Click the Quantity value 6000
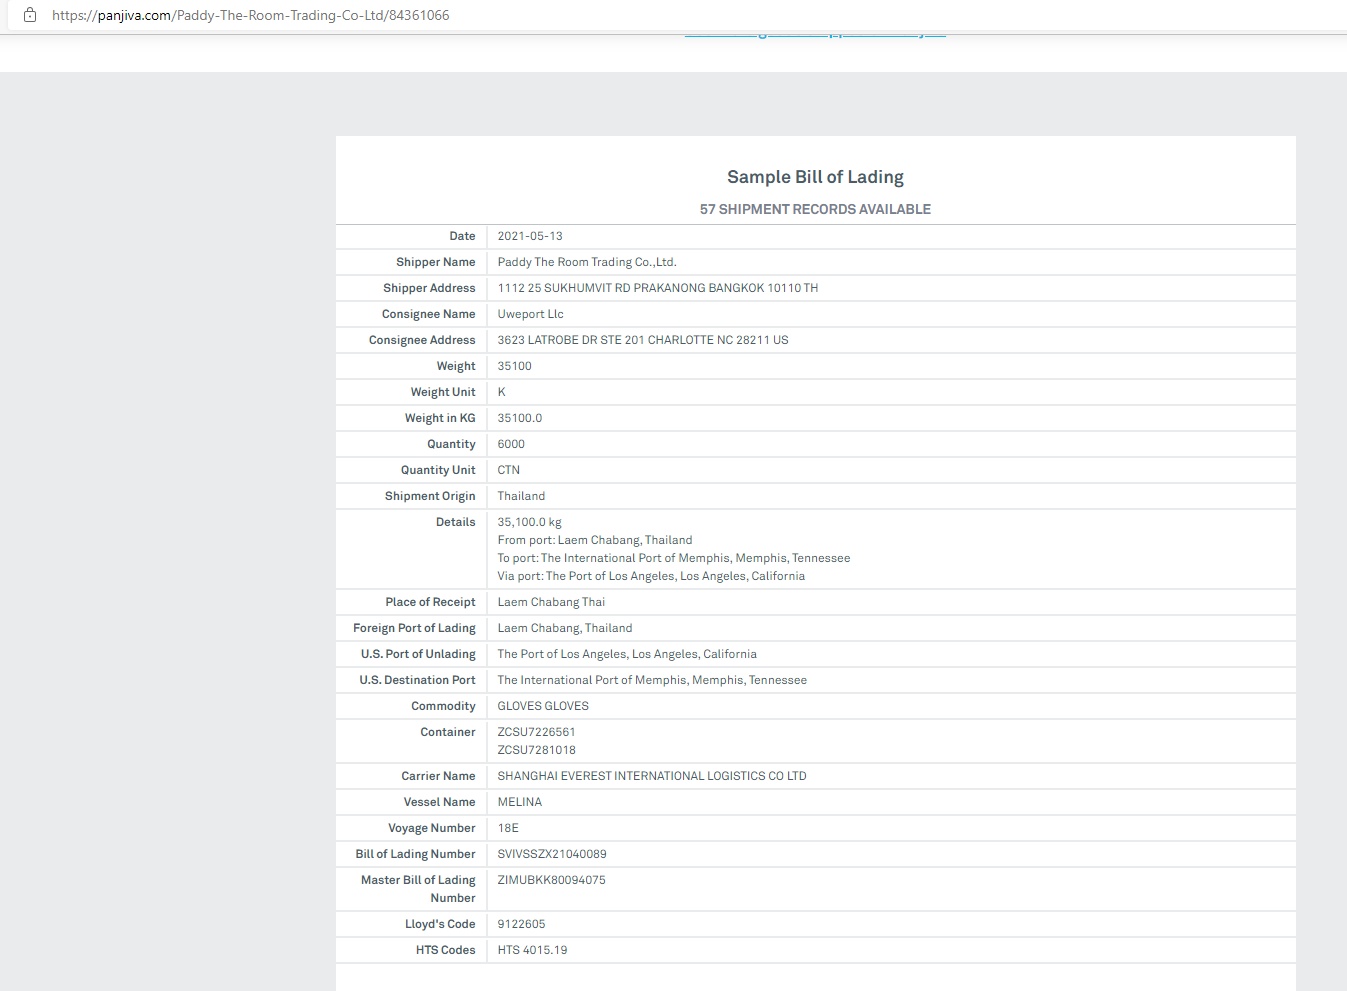The width and height of the screenshot is (1347, 991). [511, 444]
